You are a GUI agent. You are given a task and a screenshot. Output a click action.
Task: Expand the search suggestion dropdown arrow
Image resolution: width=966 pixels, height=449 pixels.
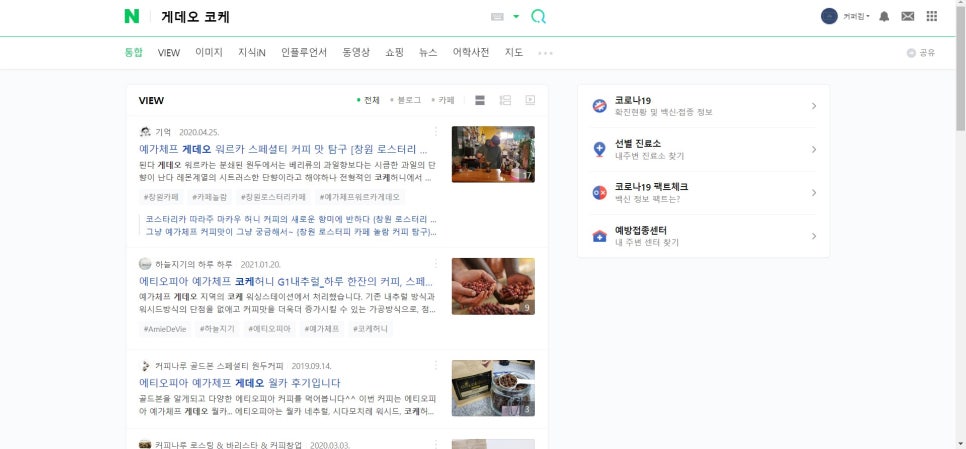516,17
